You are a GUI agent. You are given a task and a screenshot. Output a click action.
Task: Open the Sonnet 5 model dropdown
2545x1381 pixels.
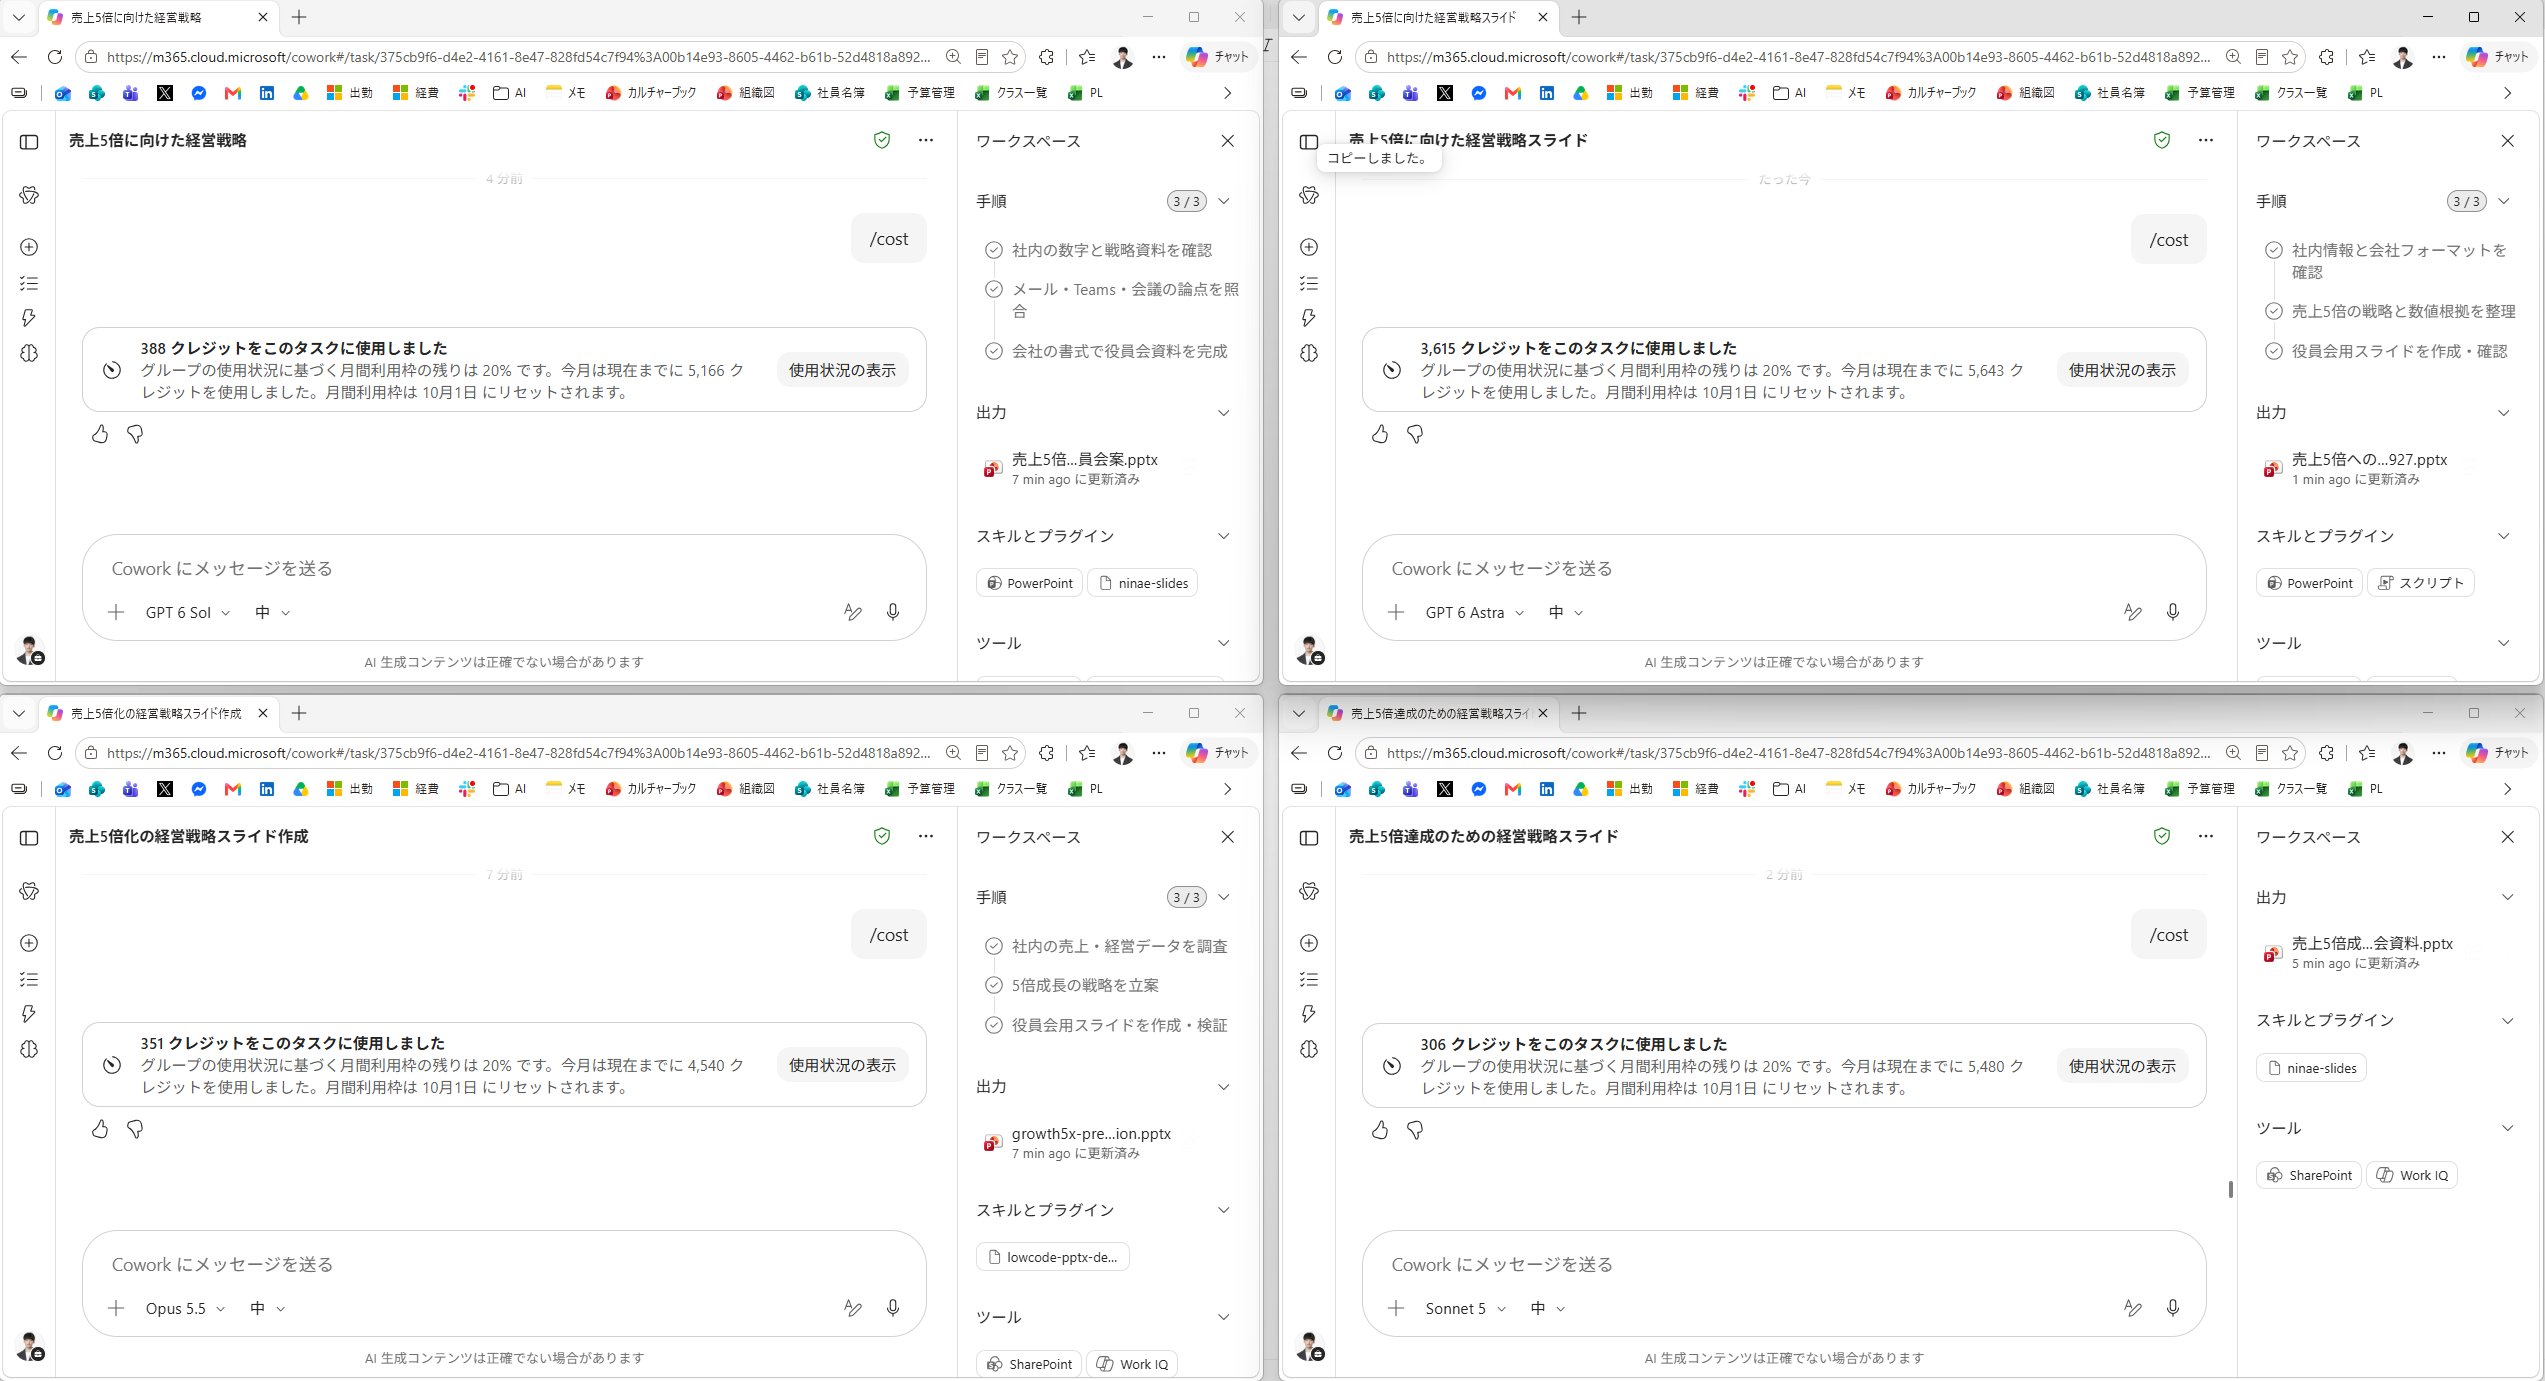tap(1465, 1308)
